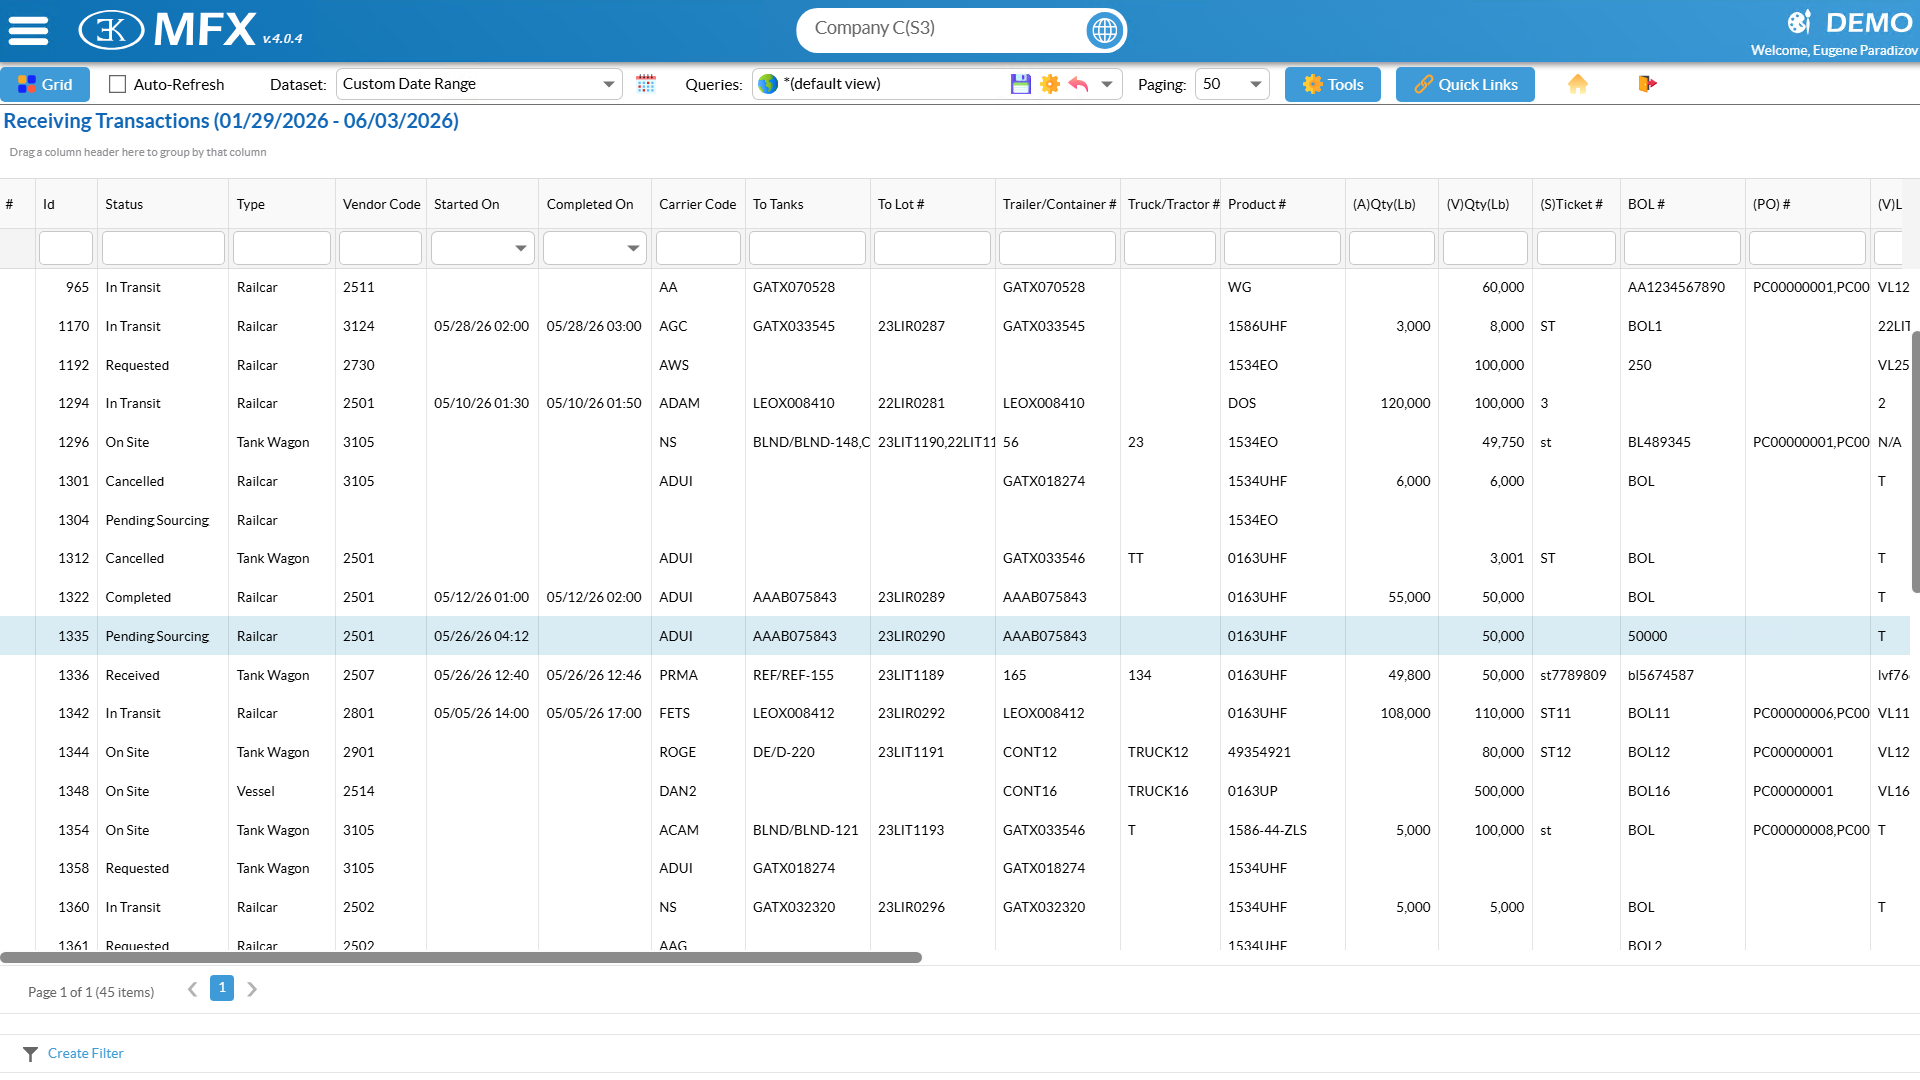Click the To Lot # filter input
This screenshot has height=1080, width=1920.
(932, 248)
